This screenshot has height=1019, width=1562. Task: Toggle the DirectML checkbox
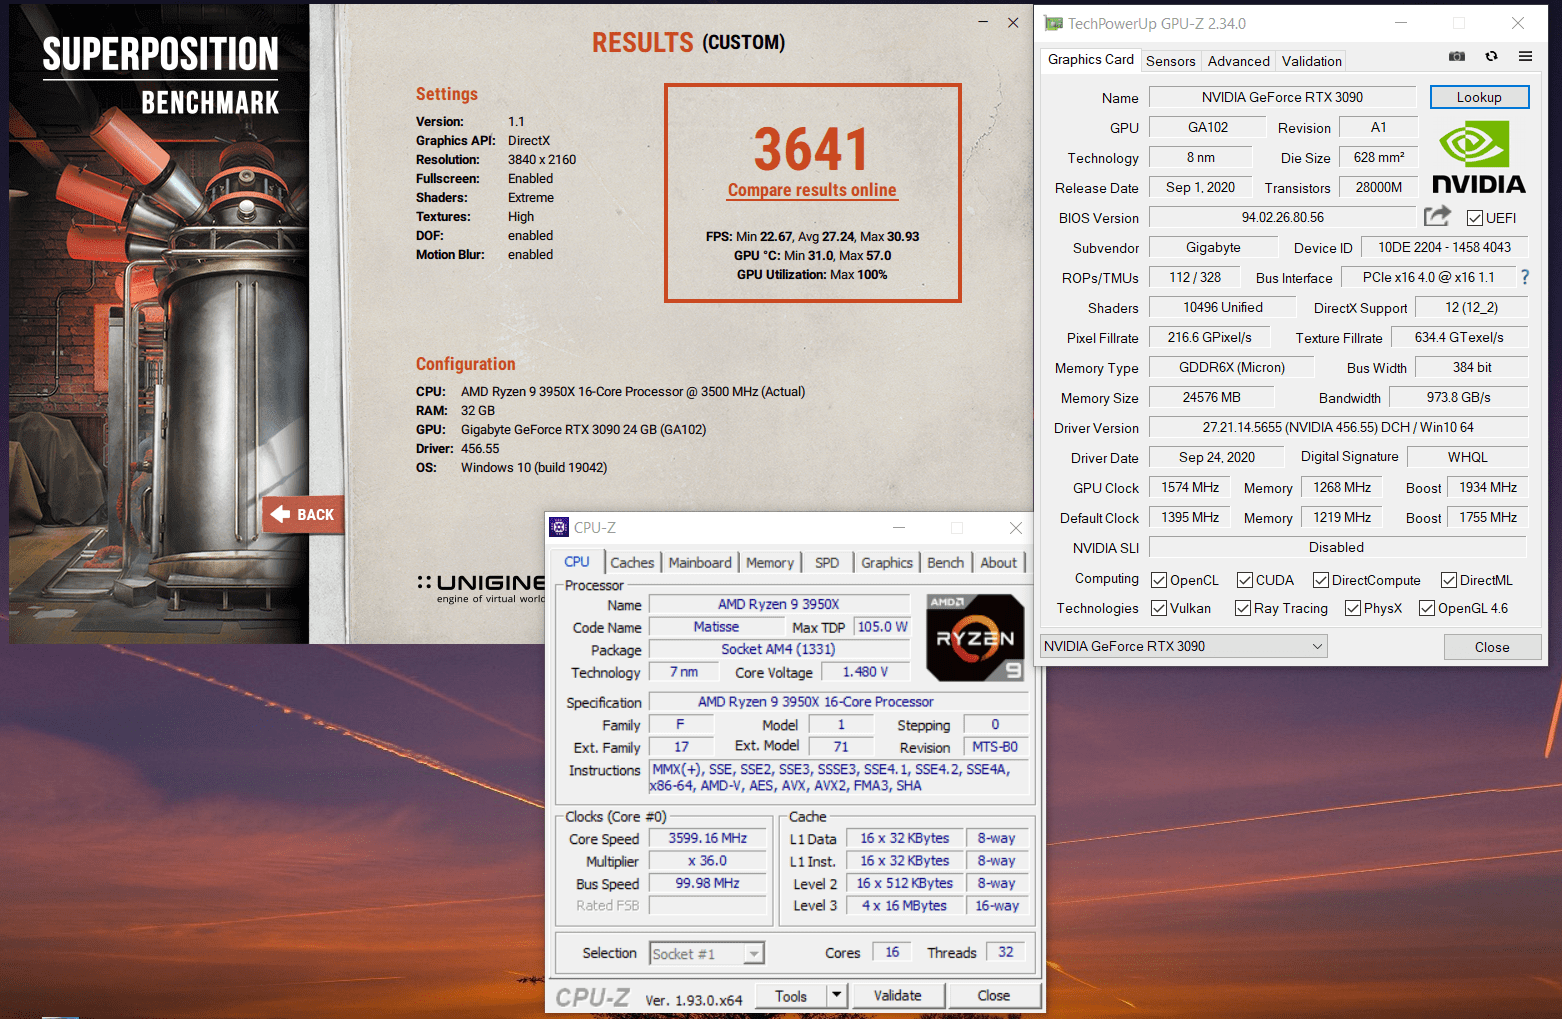1449,580
